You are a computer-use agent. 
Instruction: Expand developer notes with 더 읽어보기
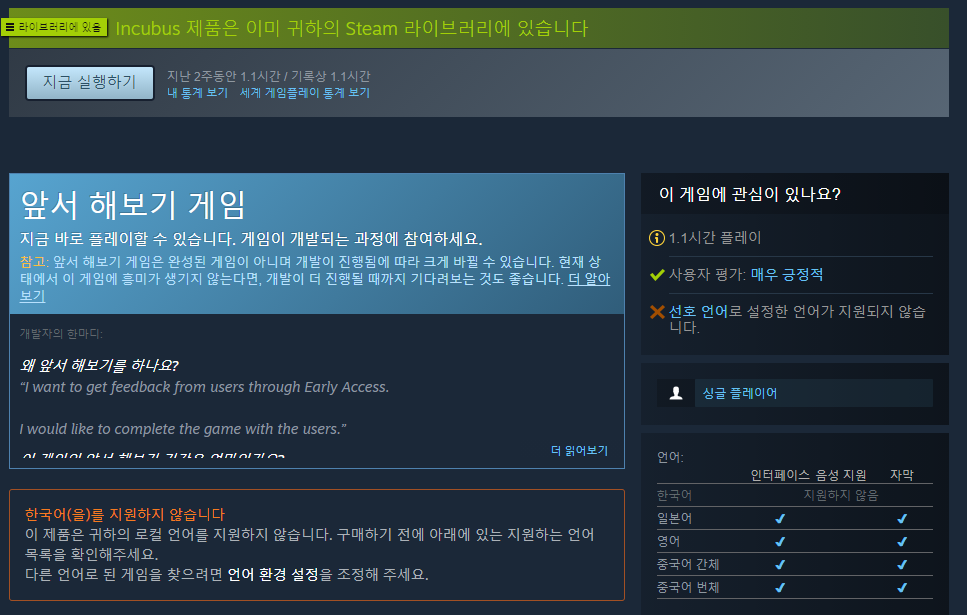pos(579,450)
